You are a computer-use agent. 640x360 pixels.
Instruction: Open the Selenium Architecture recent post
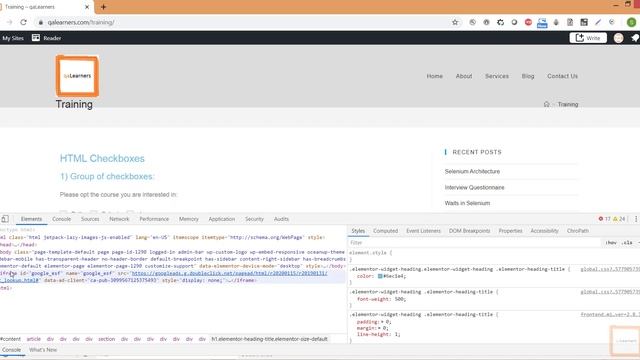472,171
